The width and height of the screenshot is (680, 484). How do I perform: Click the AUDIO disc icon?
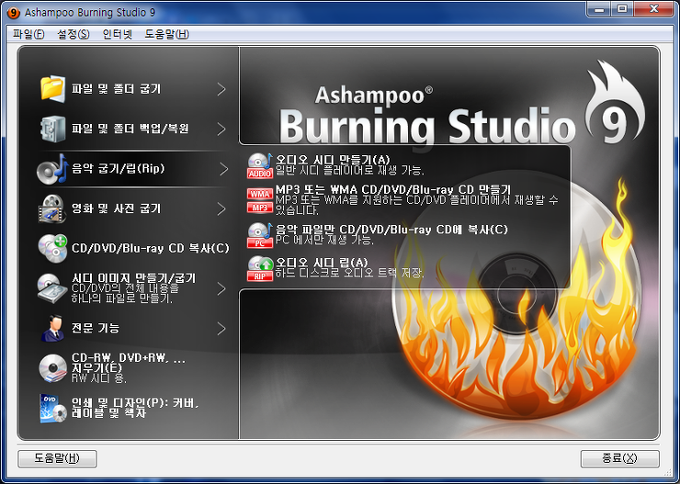259,166
